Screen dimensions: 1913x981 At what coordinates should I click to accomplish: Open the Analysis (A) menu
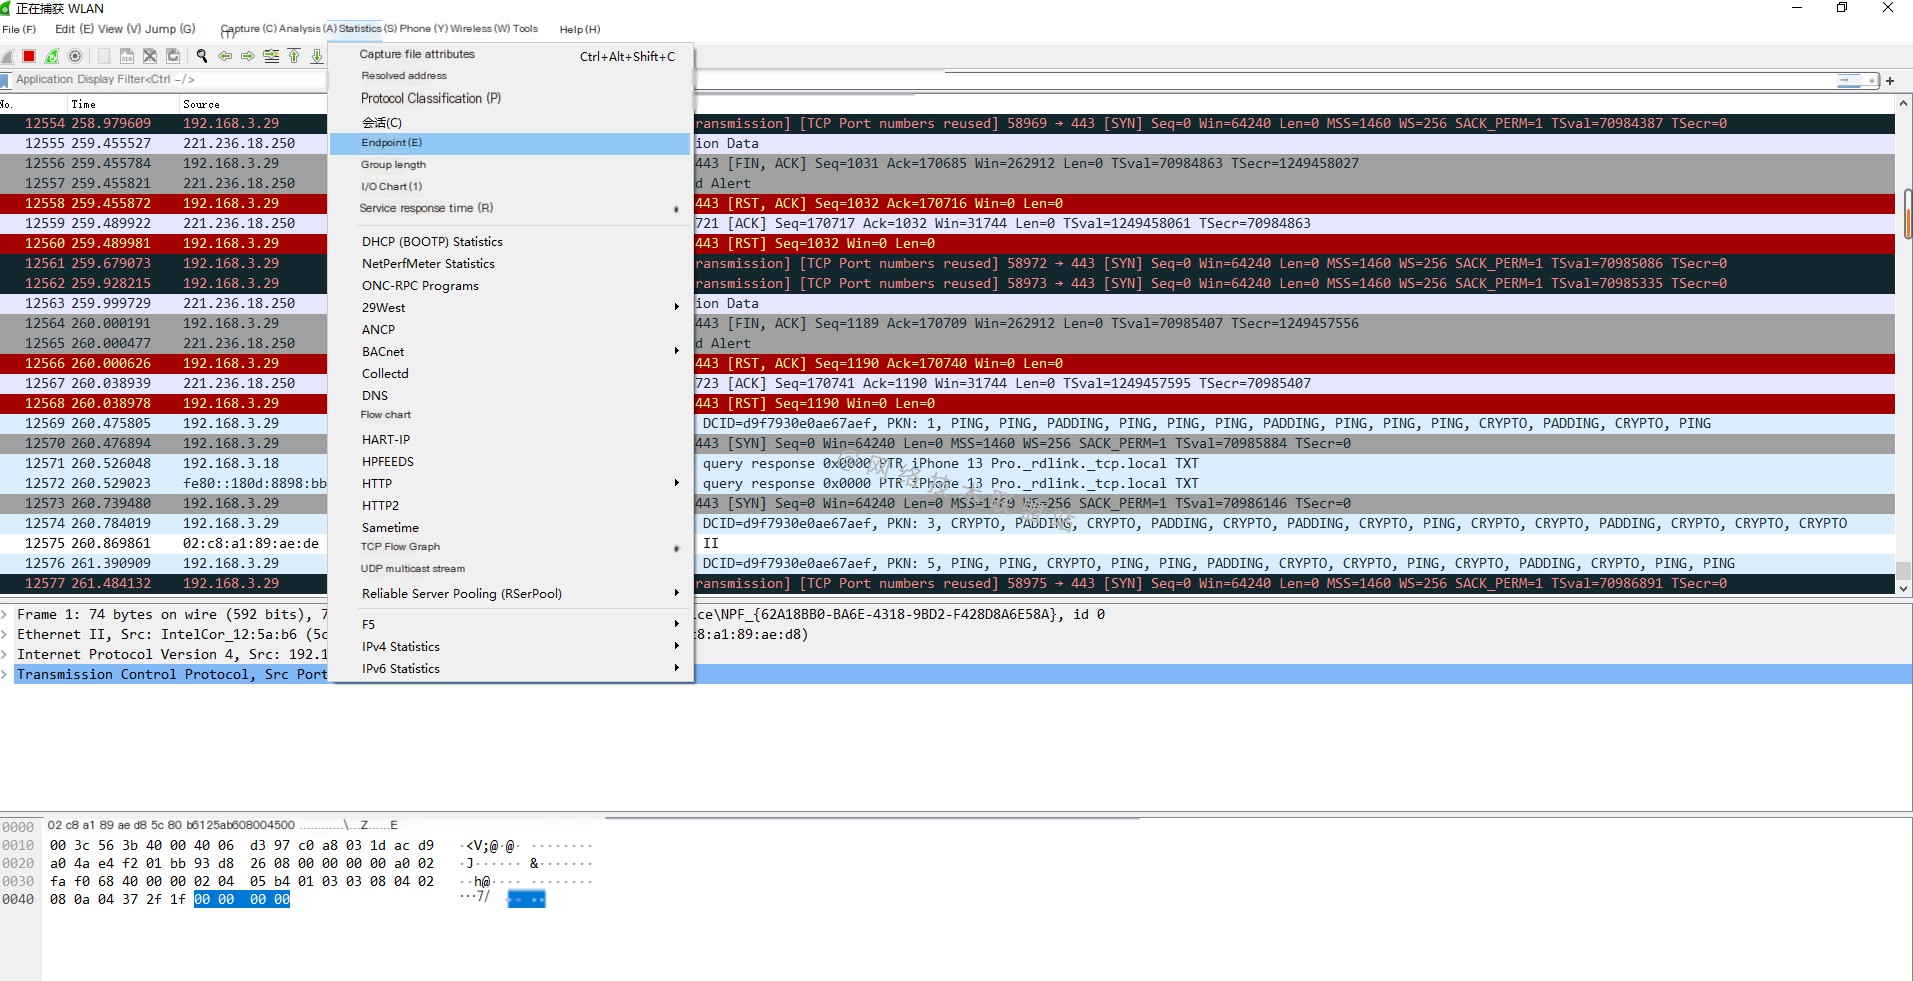pos(308,29)
